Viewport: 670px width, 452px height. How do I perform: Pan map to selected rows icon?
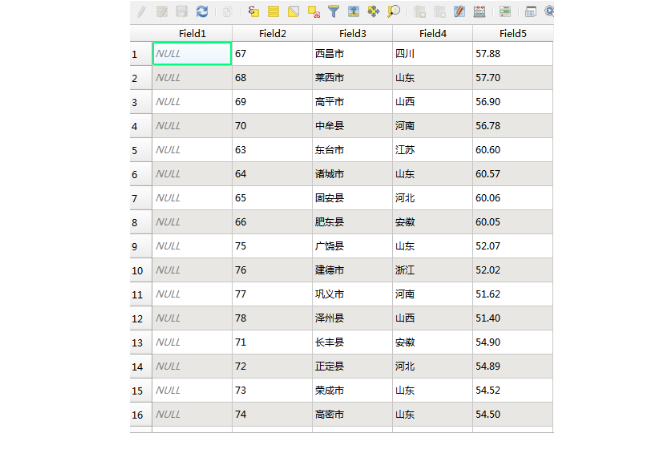373,12
